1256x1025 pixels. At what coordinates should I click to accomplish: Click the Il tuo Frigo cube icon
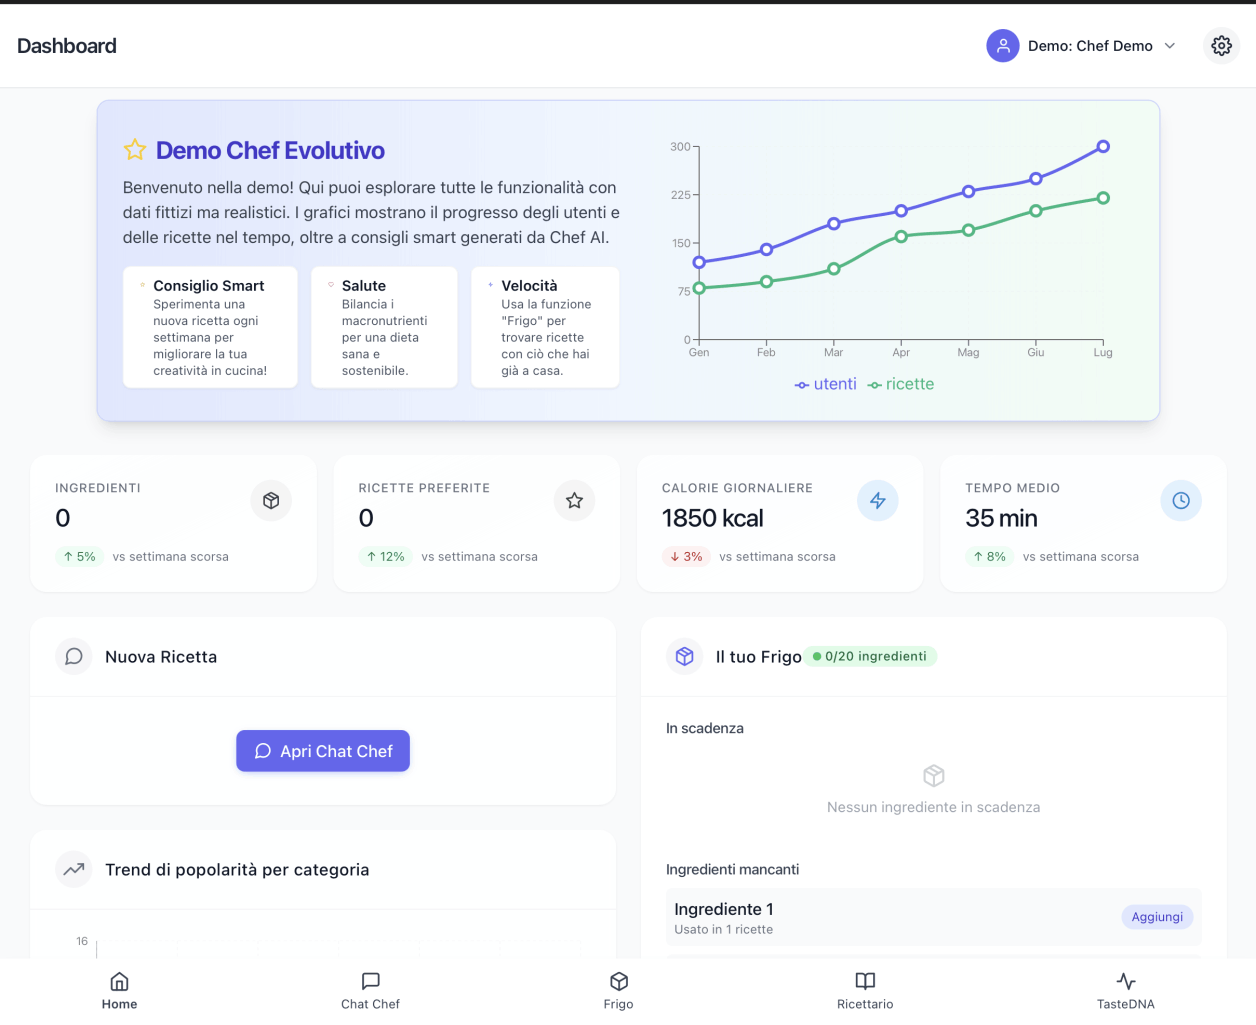pyautogui.click(x=685, y=657)
